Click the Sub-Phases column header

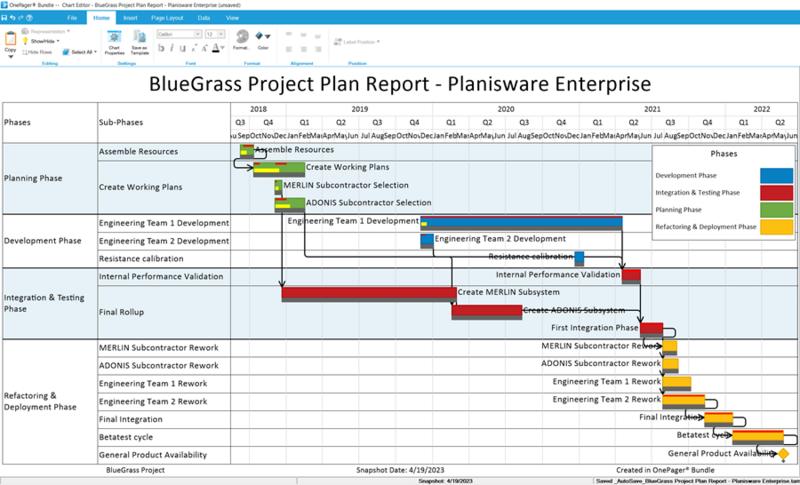tap(121, 122)
